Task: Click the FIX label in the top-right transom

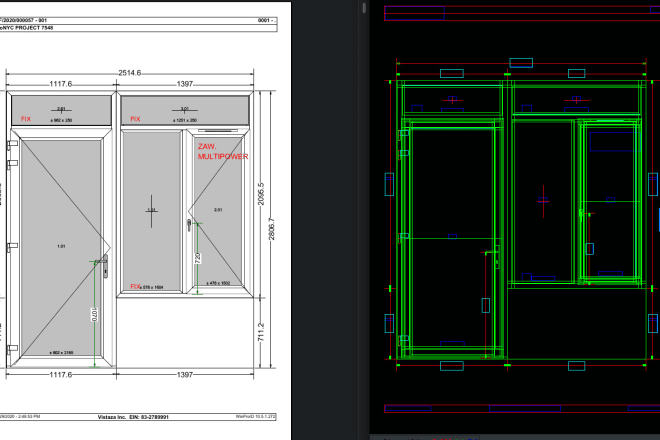Action: coord(135,120)
